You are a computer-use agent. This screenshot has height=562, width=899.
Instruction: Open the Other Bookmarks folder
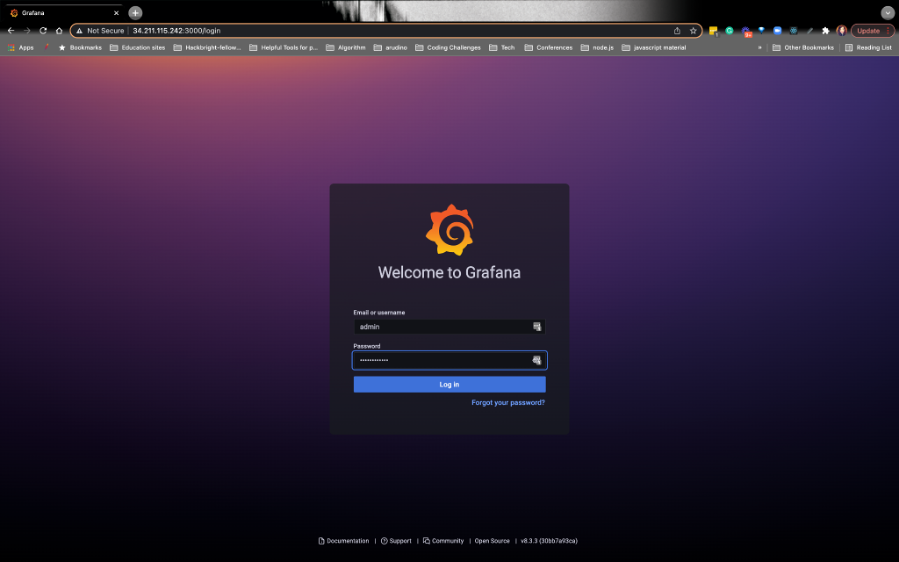coord(803,48)
